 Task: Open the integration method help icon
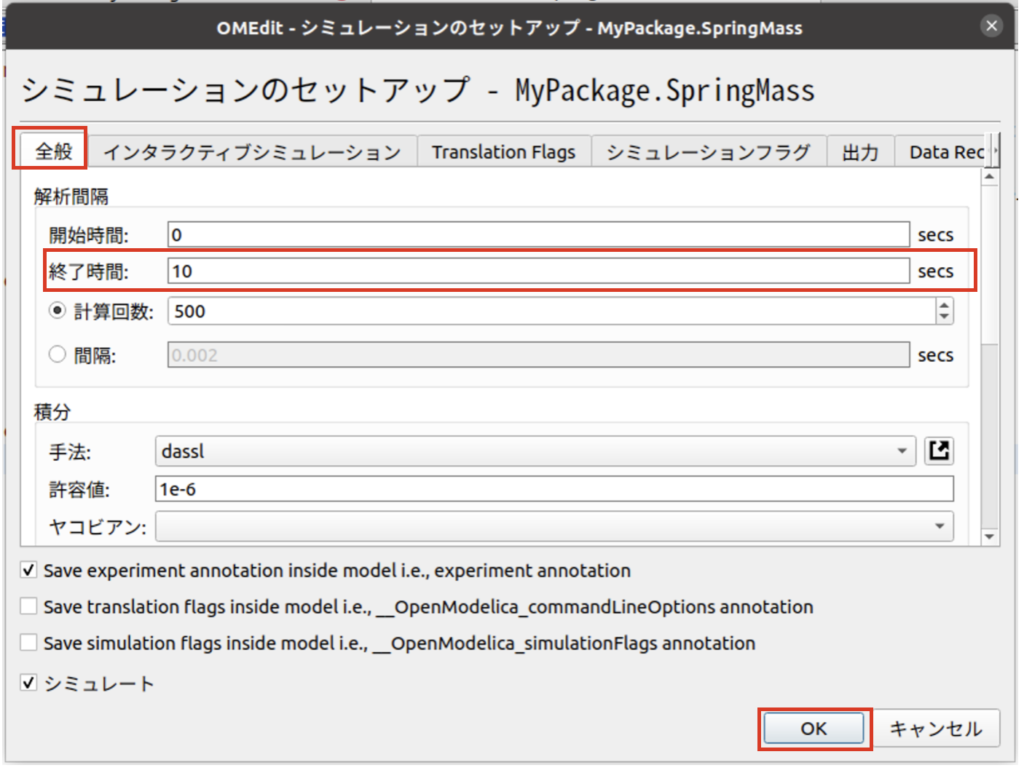[x=938, y=451]
